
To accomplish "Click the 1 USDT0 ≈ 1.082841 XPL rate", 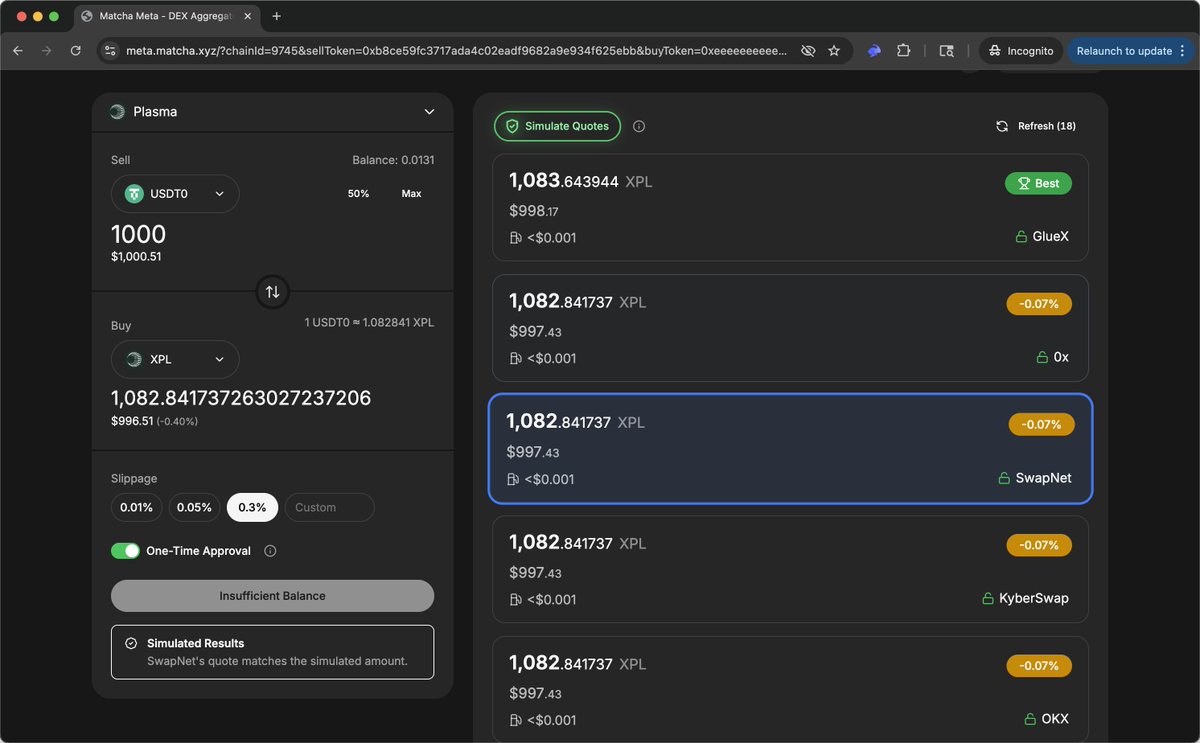I will [369, 323].
